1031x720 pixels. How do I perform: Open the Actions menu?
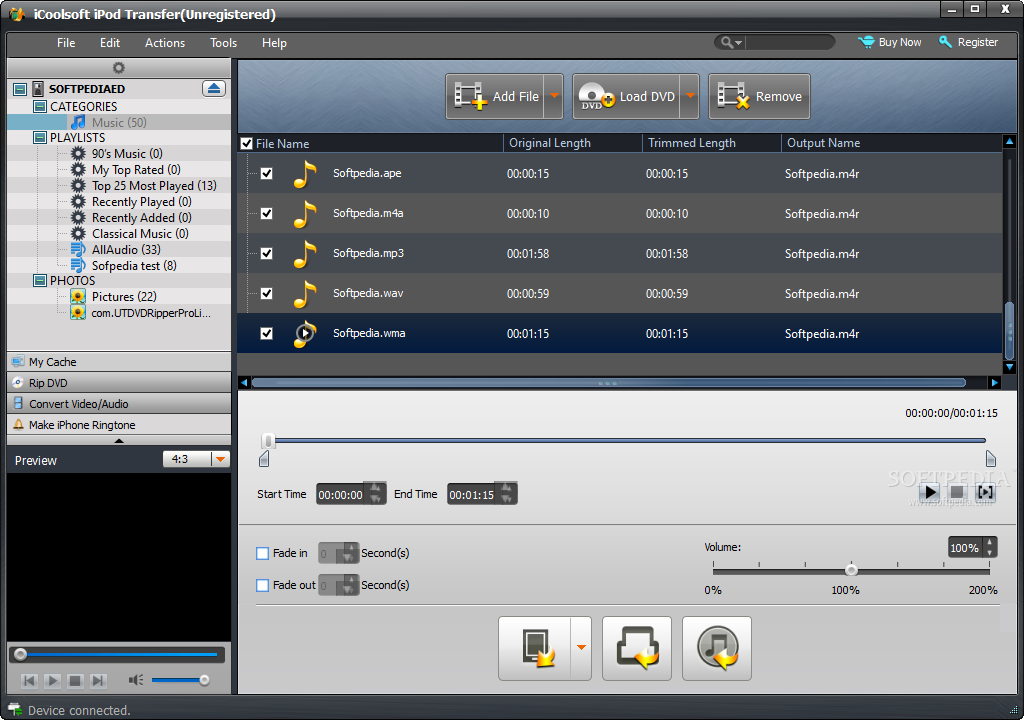pyautogui.click(x=165, y=43)
